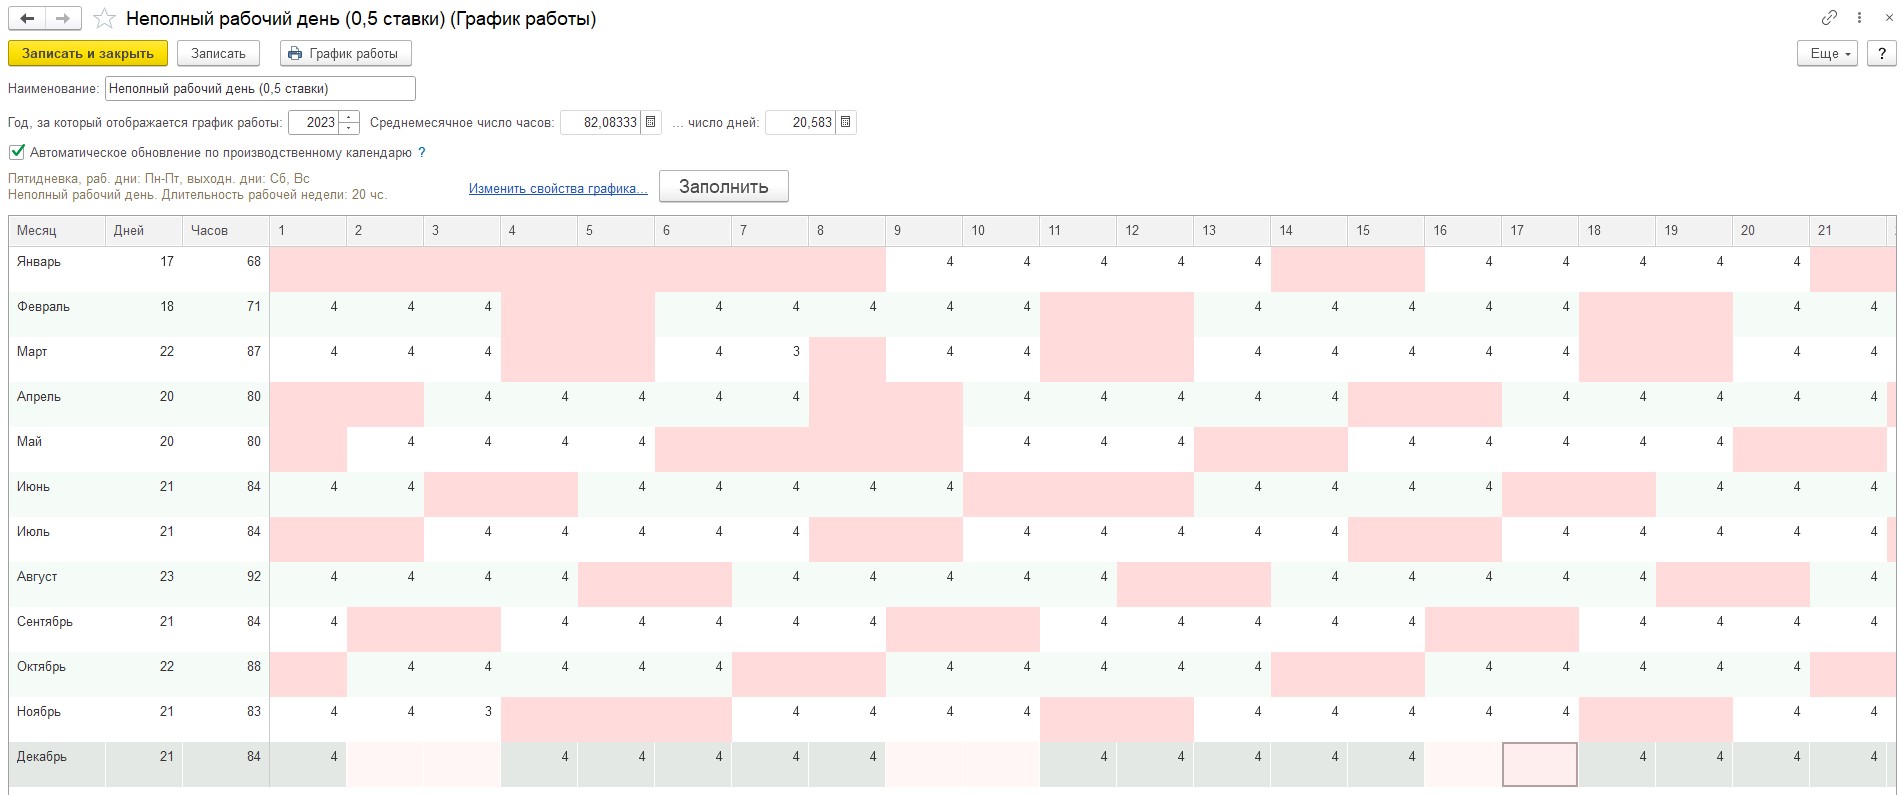Open the Еще dropdown menu
1903x795 pixels.
point(1827,54)
